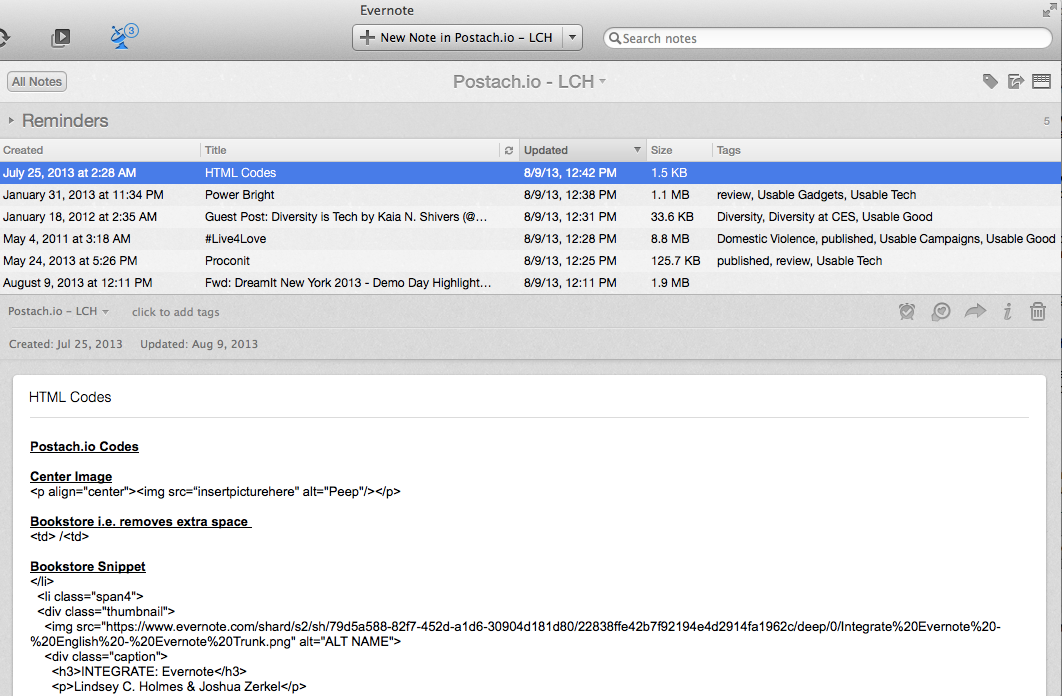Sort the notes by Created column
This screenshot has width=1062, height=696.
100,150
